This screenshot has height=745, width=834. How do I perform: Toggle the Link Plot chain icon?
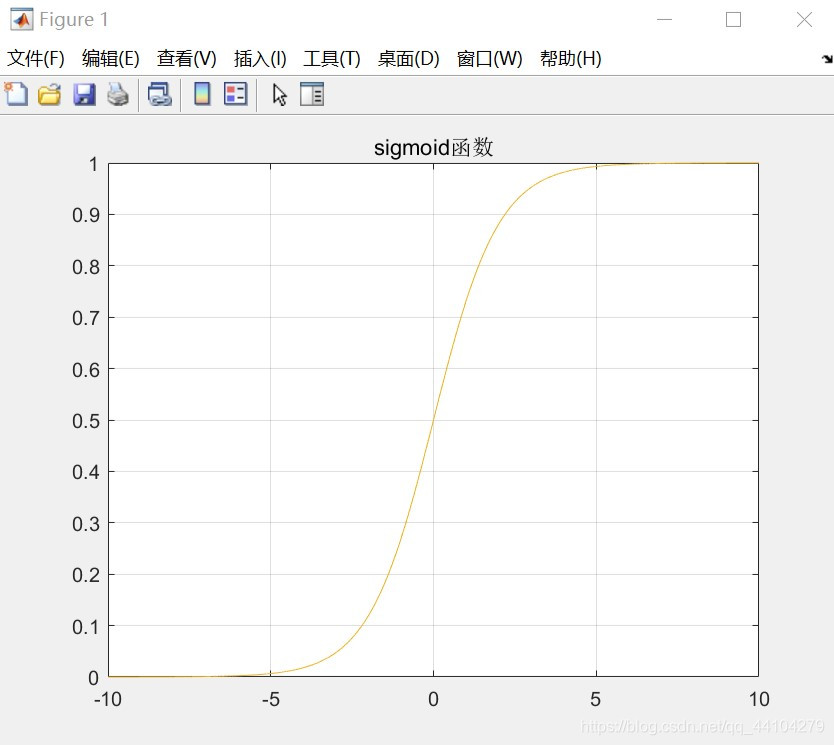click(159, 93)
